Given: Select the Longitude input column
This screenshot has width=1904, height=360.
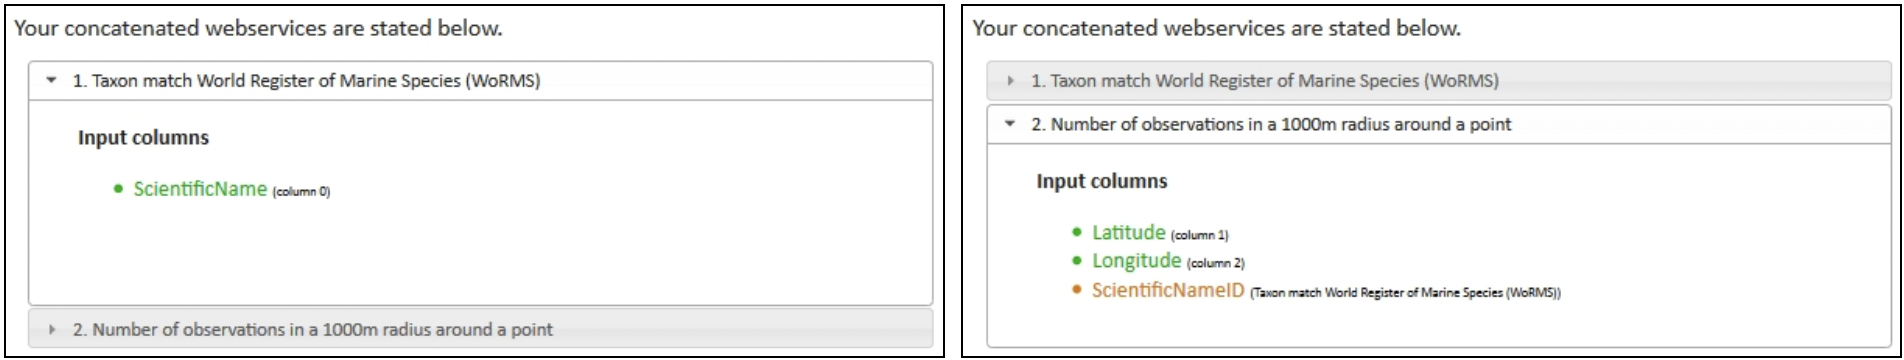Looking at the screenshot, I should click(x=1137, y=260).
